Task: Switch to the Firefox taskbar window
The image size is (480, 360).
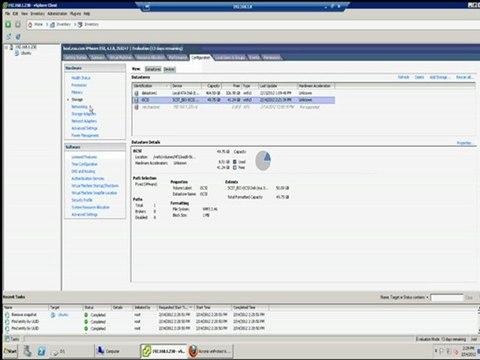Action: [x=210, y=351]
